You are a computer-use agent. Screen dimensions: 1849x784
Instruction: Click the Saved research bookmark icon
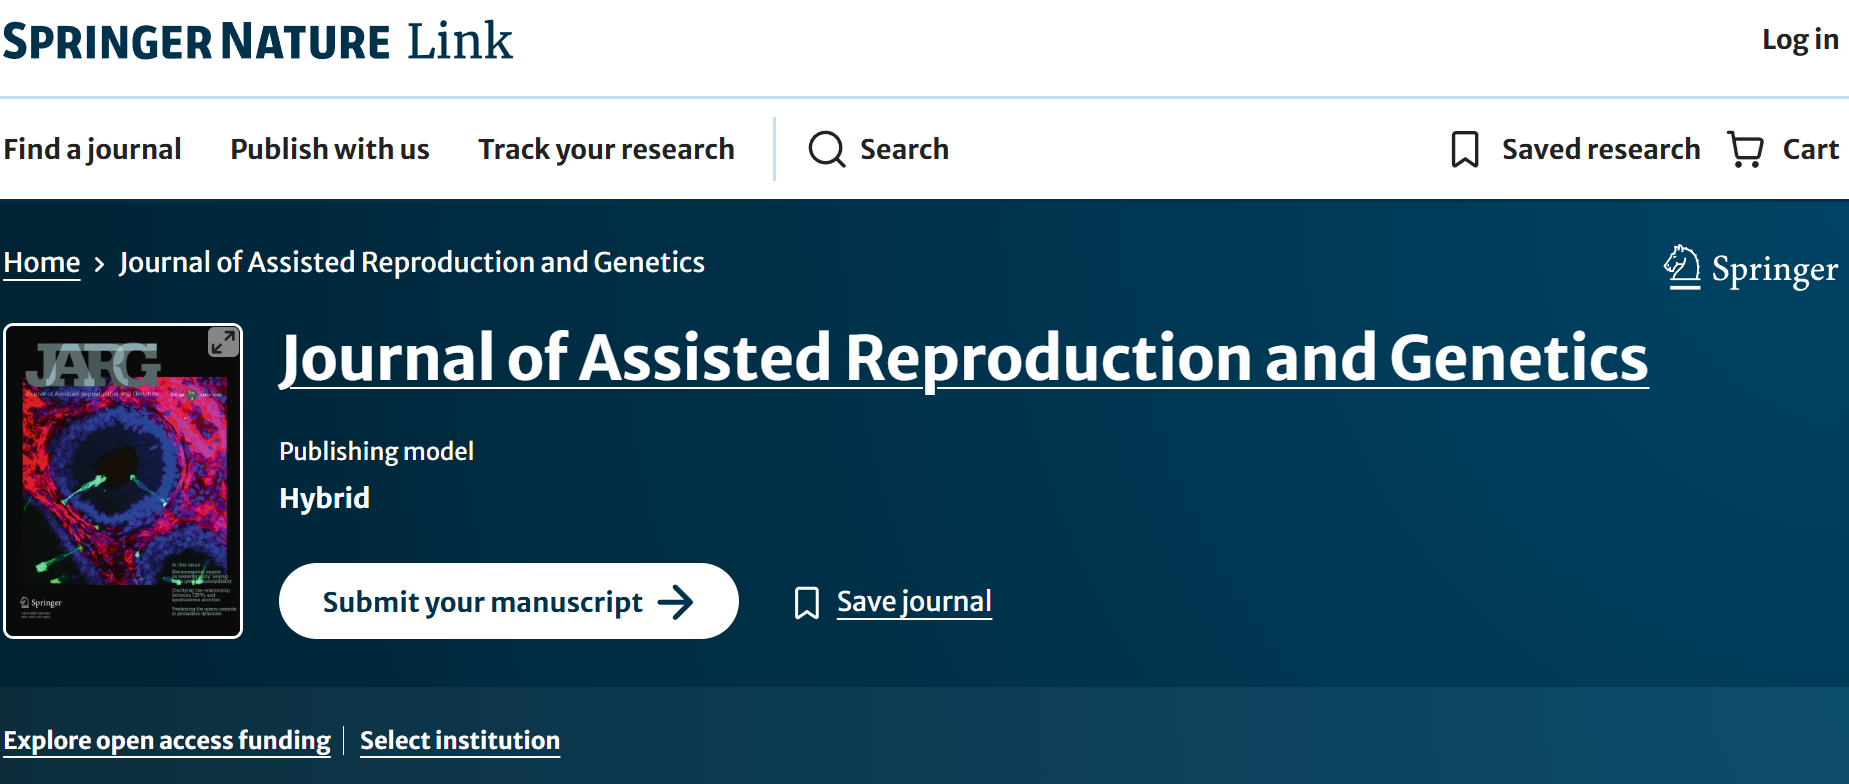(1465, 149)
